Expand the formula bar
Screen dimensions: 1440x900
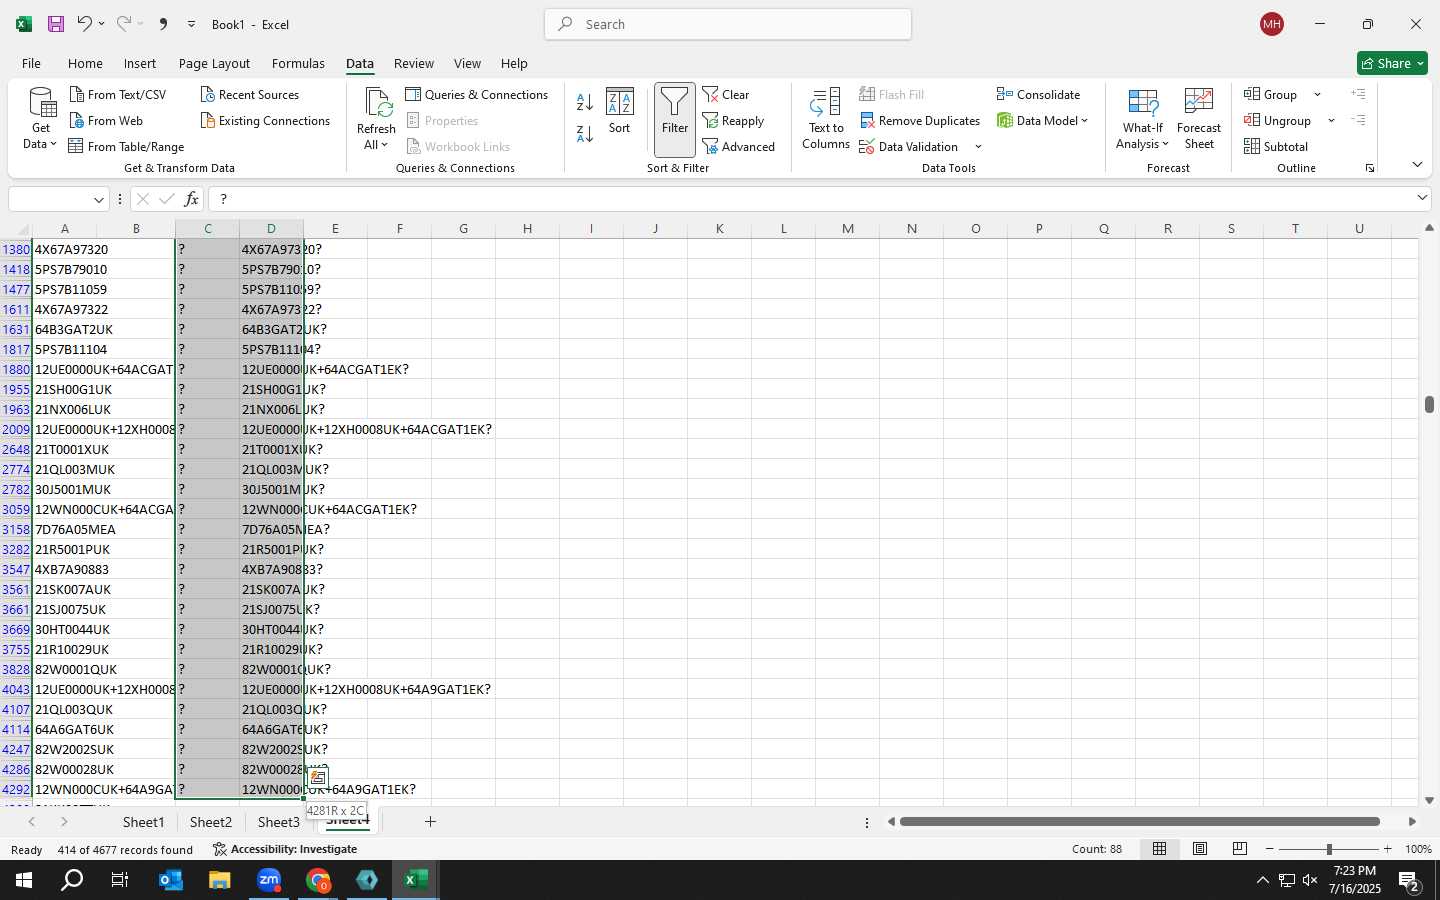click(1422, 198)
